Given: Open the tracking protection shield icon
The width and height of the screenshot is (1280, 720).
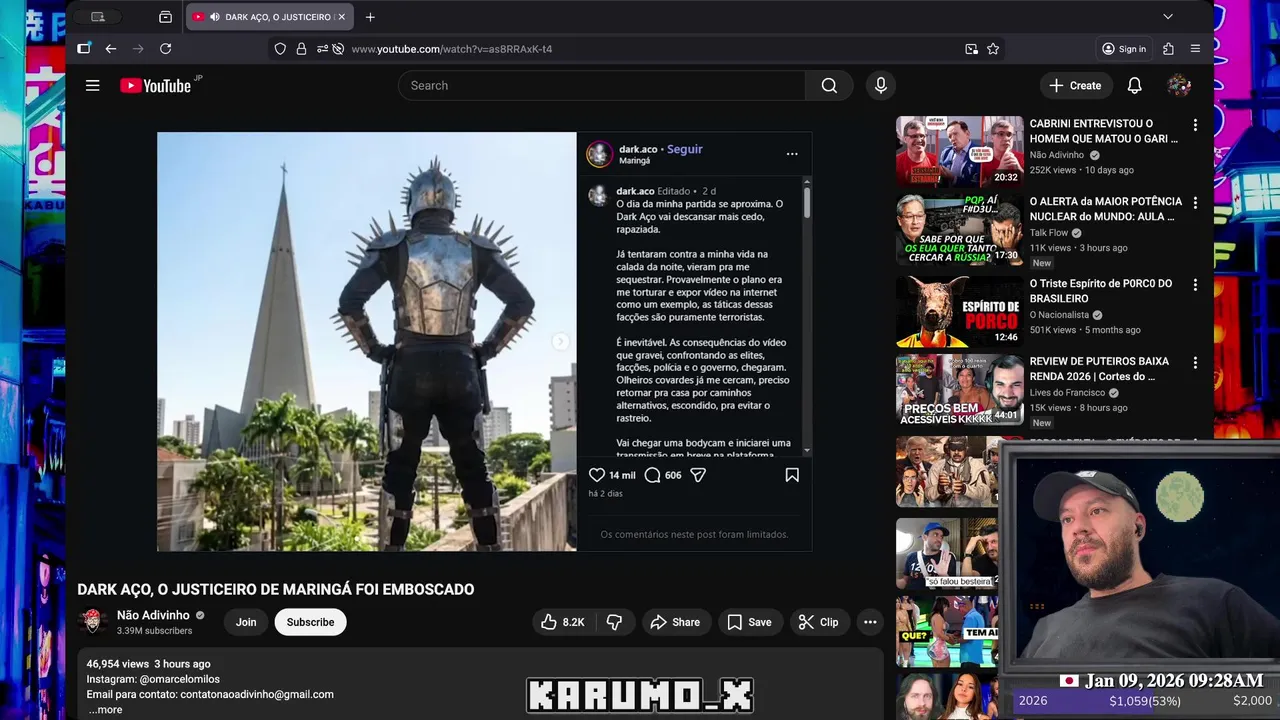Looking at the screenshot, I should click(x=280, y=49).
